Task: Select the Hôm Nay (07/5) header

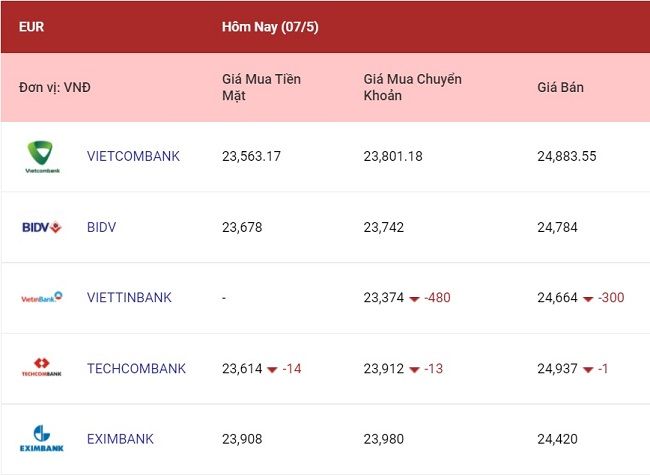Action: point(270,27)
